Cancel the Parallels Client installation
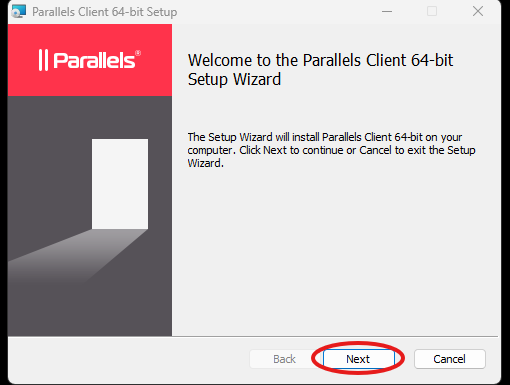Viewport: 510px width, 385px height. pos(449,359)
